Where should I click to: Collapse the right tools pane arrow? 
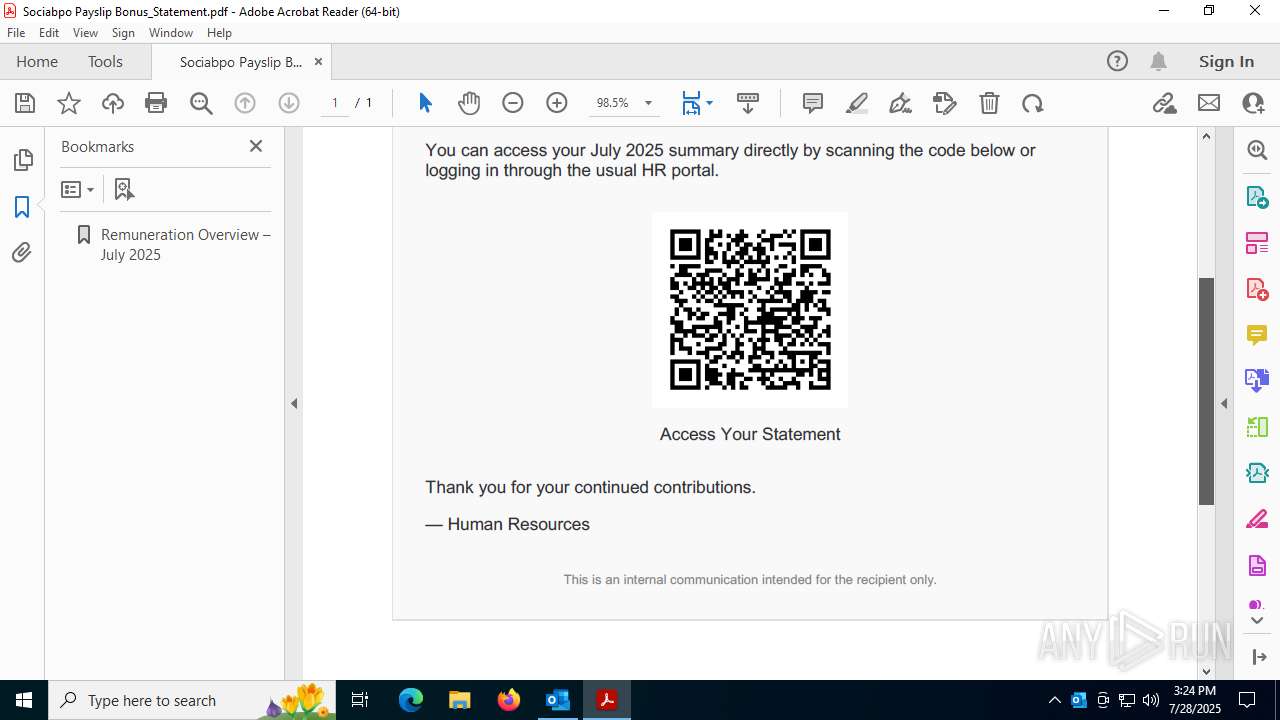[1224, 404]
